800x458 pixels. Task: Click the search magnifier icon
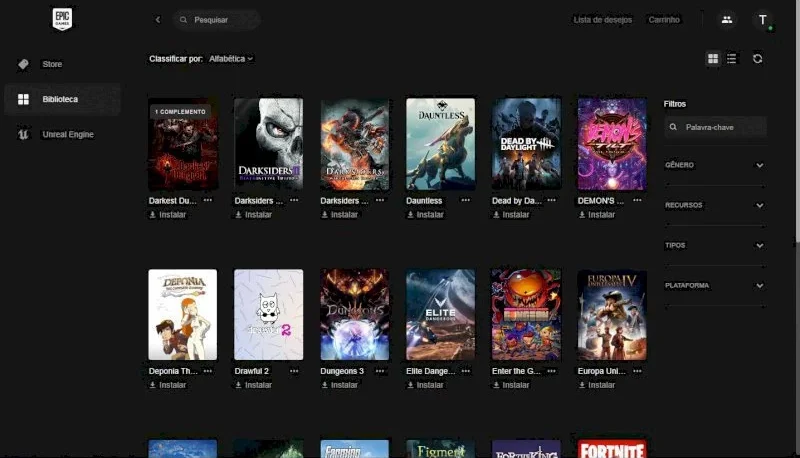pos(183,20)
